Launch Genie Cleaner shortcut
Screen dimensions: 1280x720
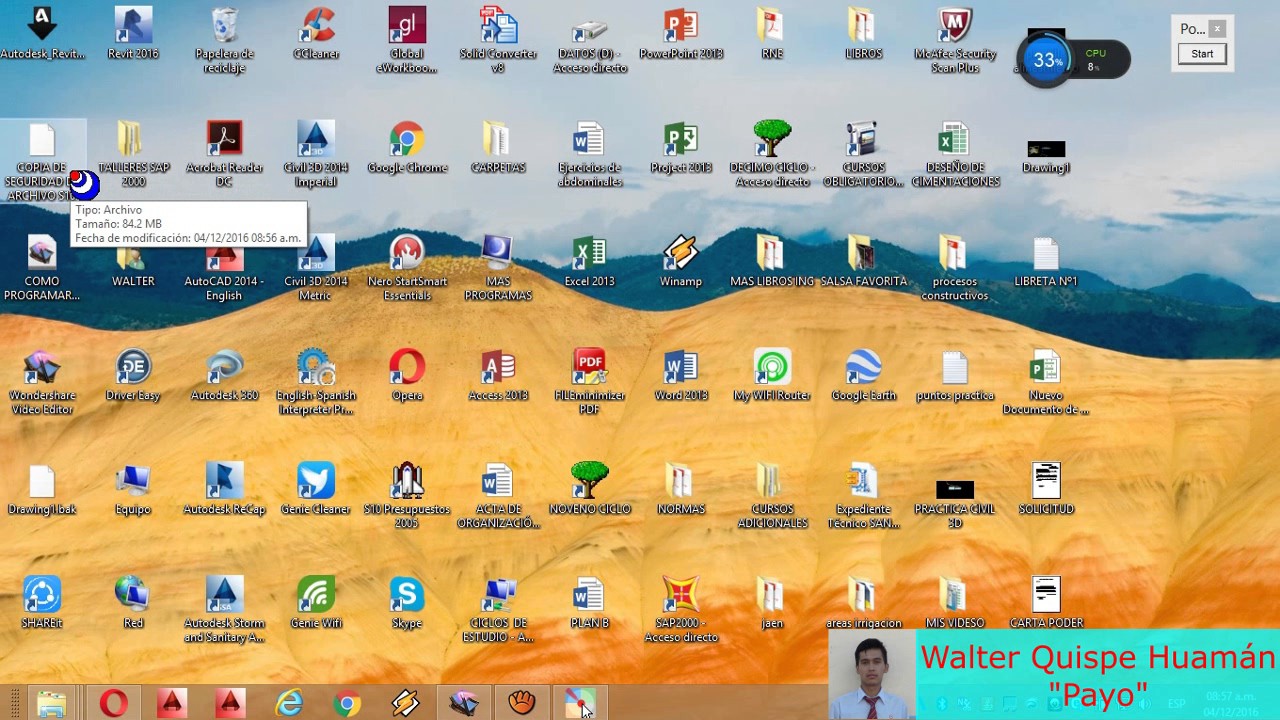pyautogui.click(x=316, y=489)
